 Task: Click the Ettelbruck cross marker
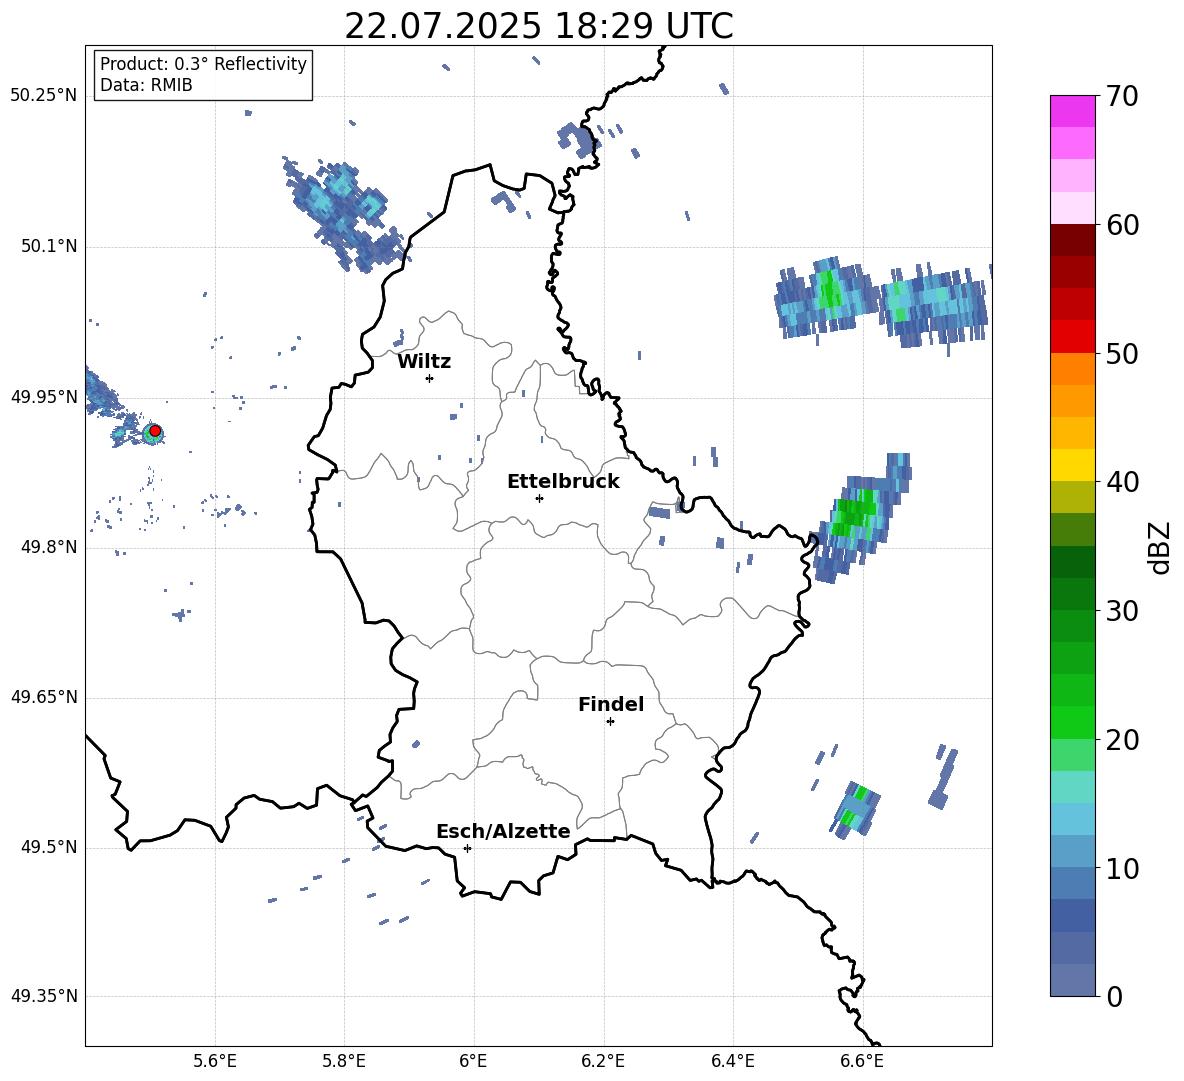click(x=539, y=498)
